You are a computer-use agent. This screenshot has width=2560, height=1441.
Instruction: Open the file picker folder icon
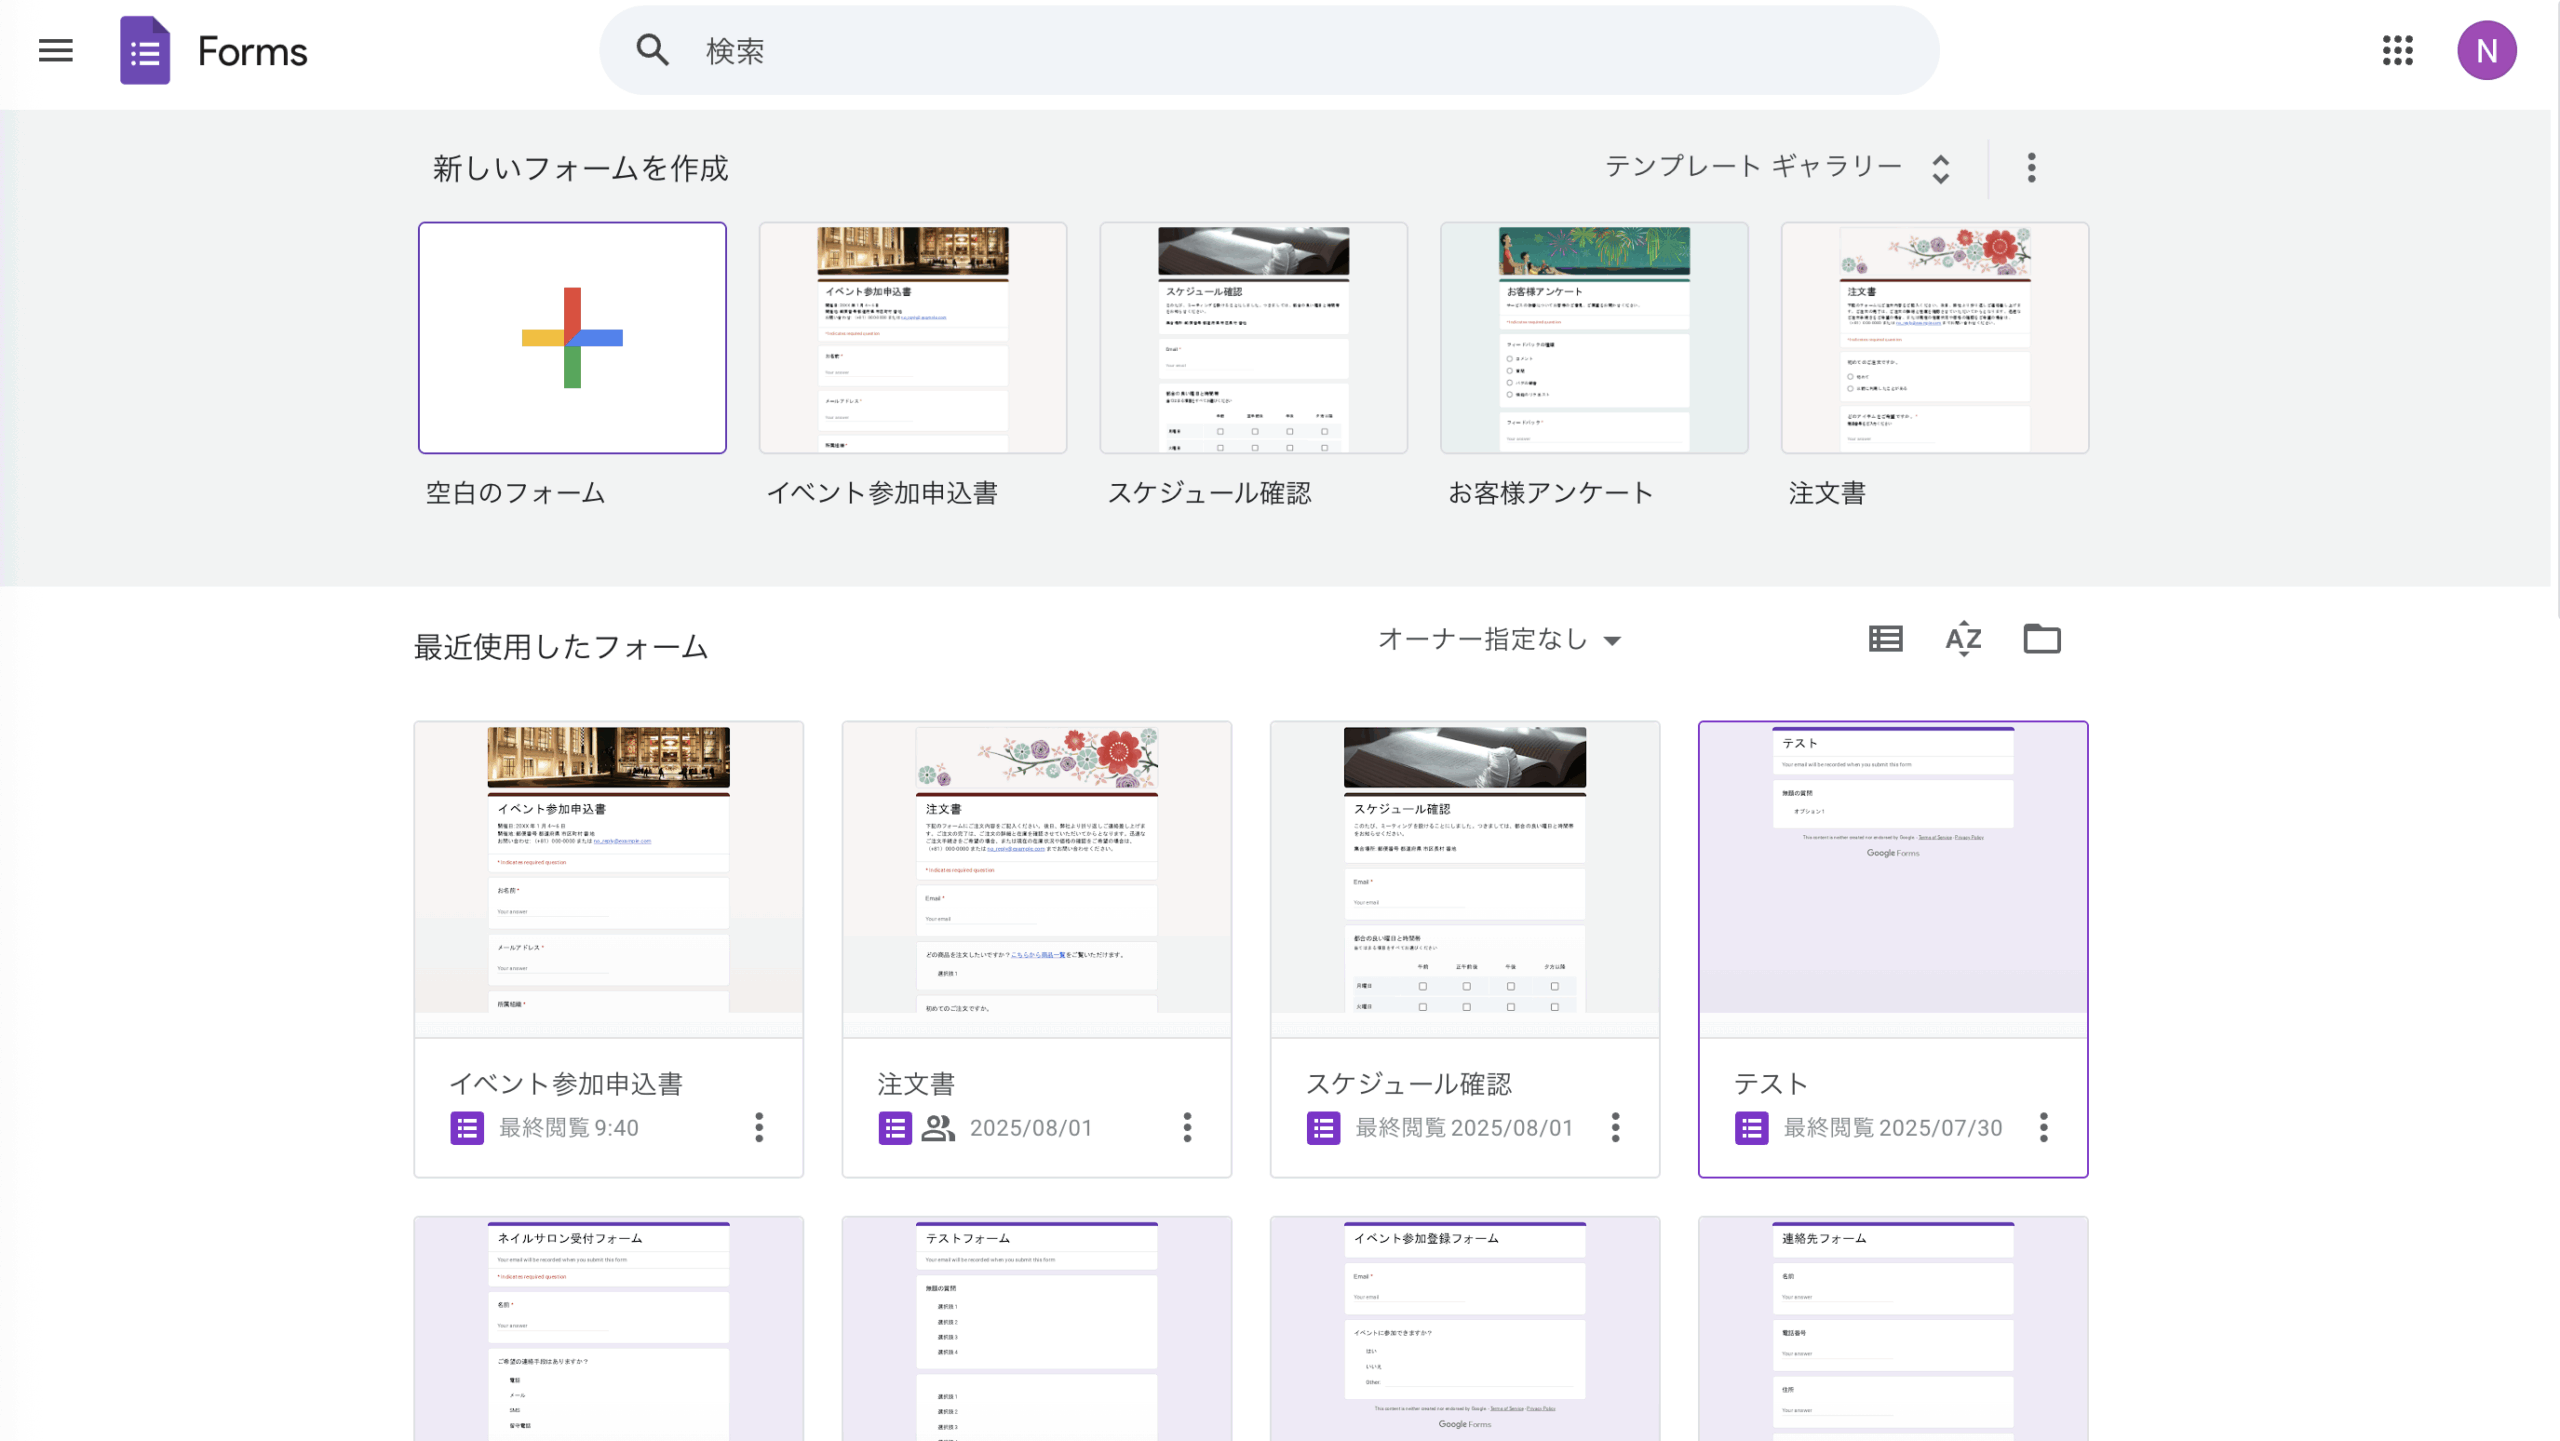2042,639
